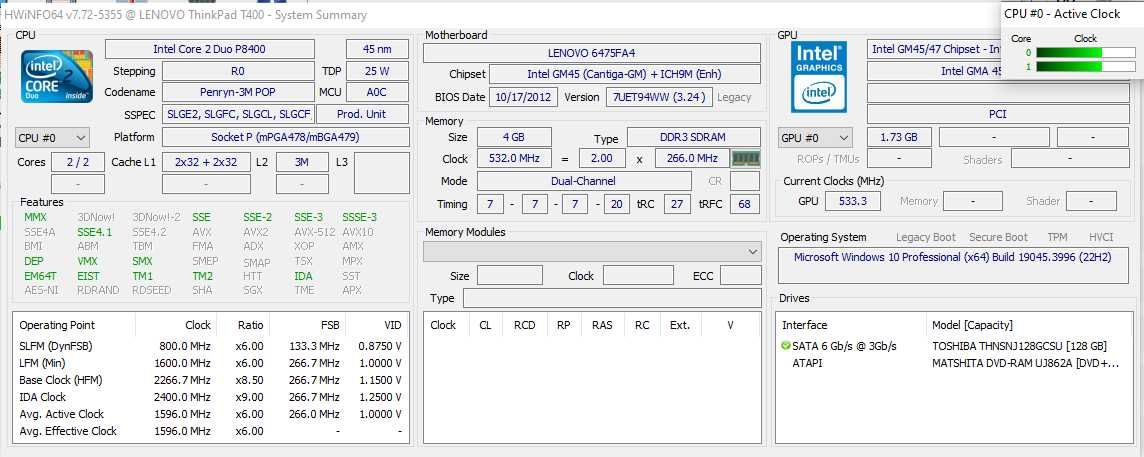Click the Secure Boot label

(x=998, y=237)
